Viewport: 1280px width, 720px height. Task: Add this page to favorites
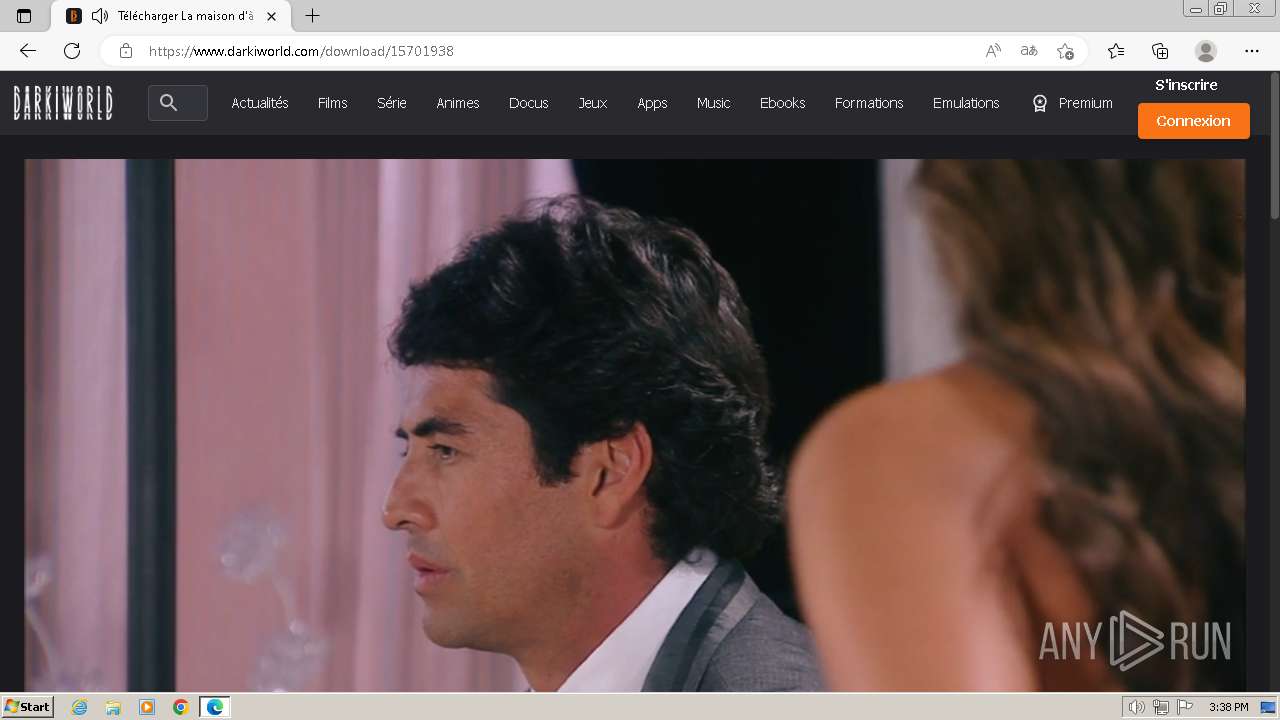[1065, 51]
